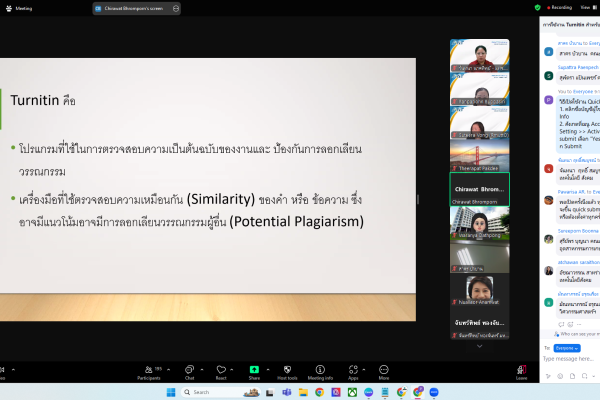Open the More options menu
Viewport: 600px width, 400px height.
point(384,372)
